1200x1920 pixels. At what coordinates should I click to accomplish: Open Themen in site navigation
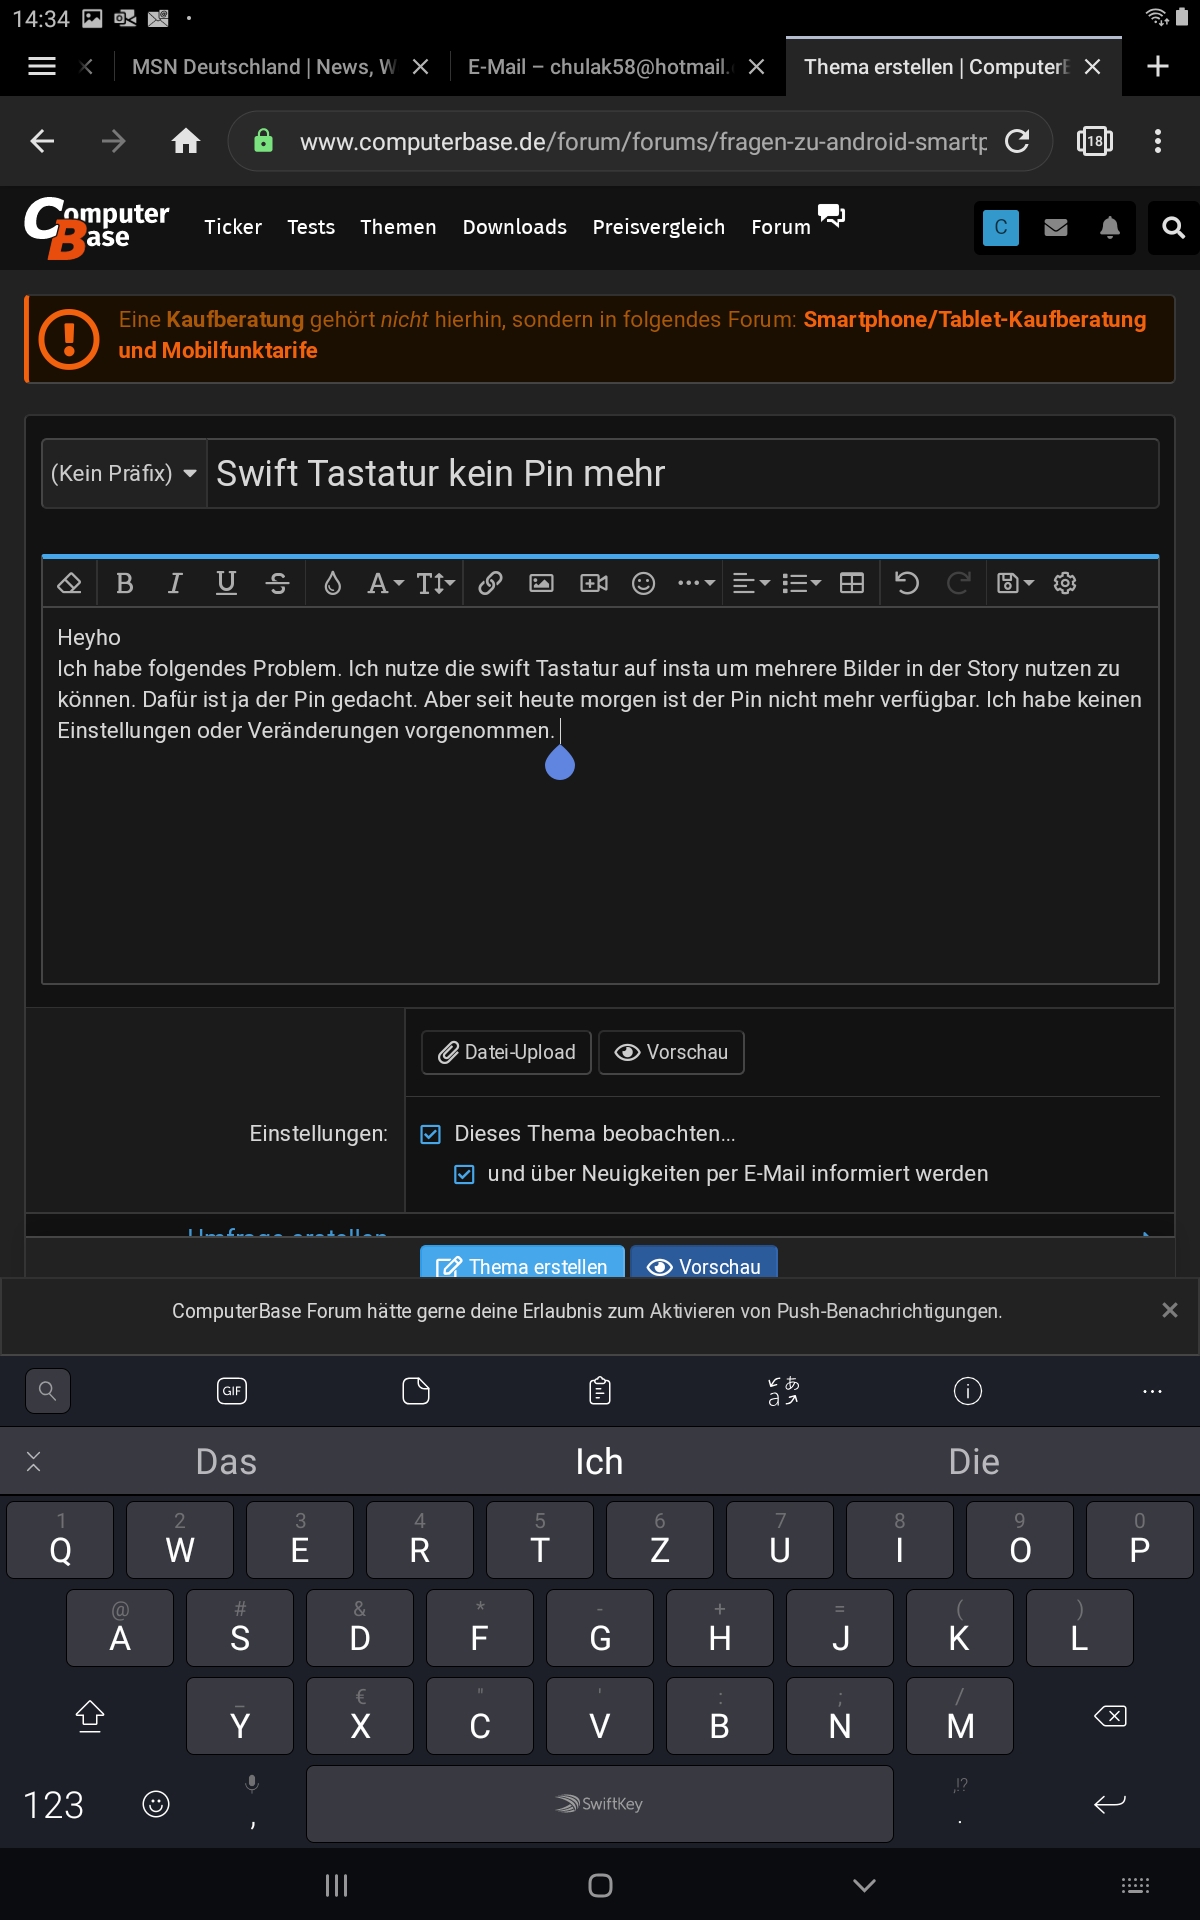[x=398, y=227]
